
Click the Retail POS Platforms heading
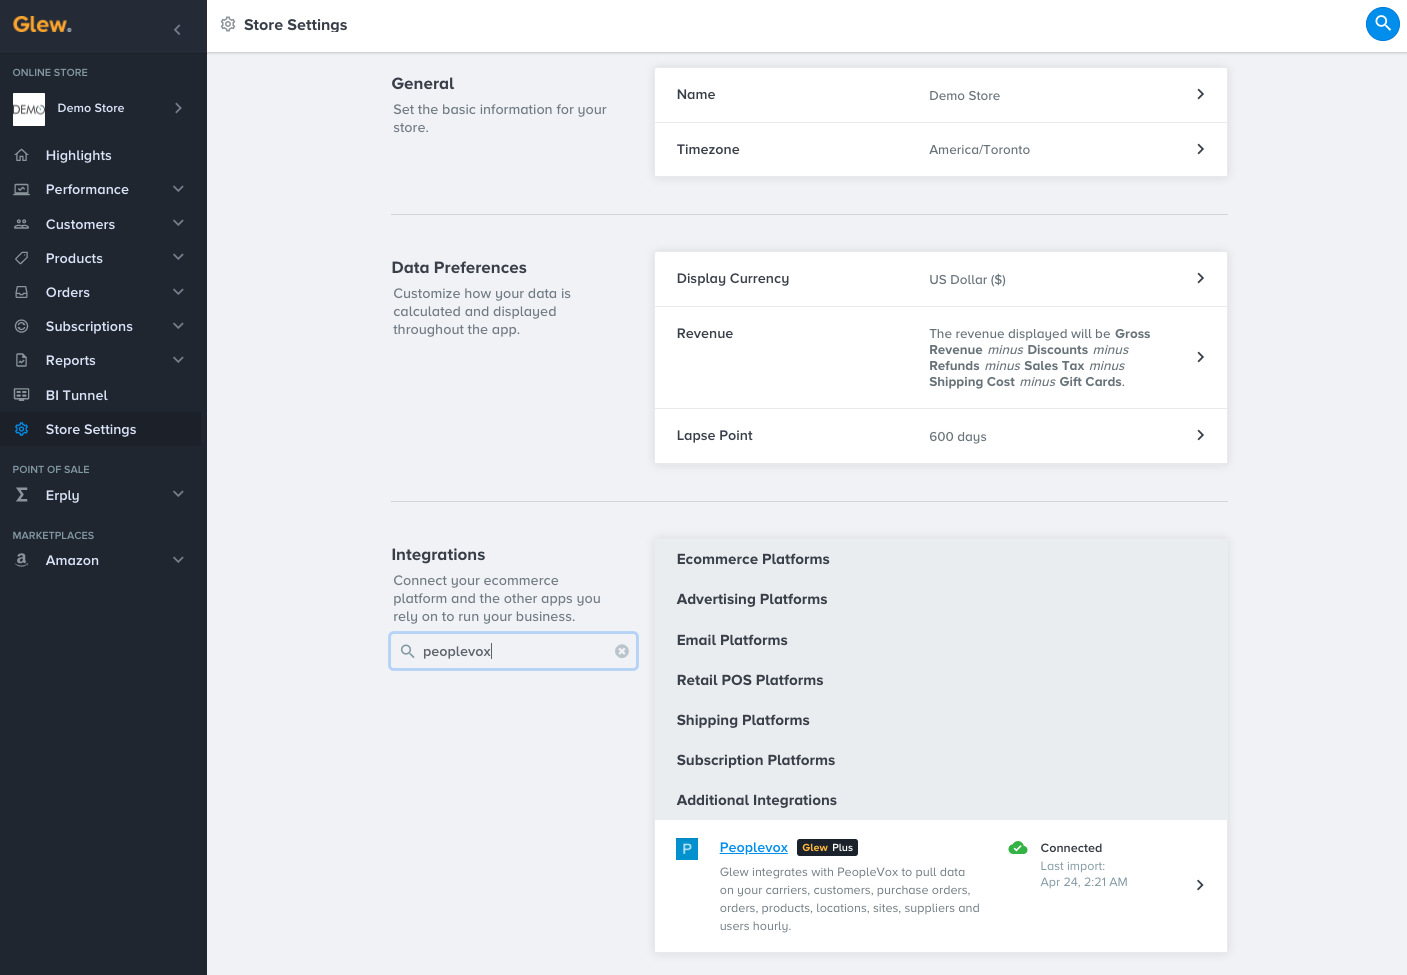coord(750,680)
